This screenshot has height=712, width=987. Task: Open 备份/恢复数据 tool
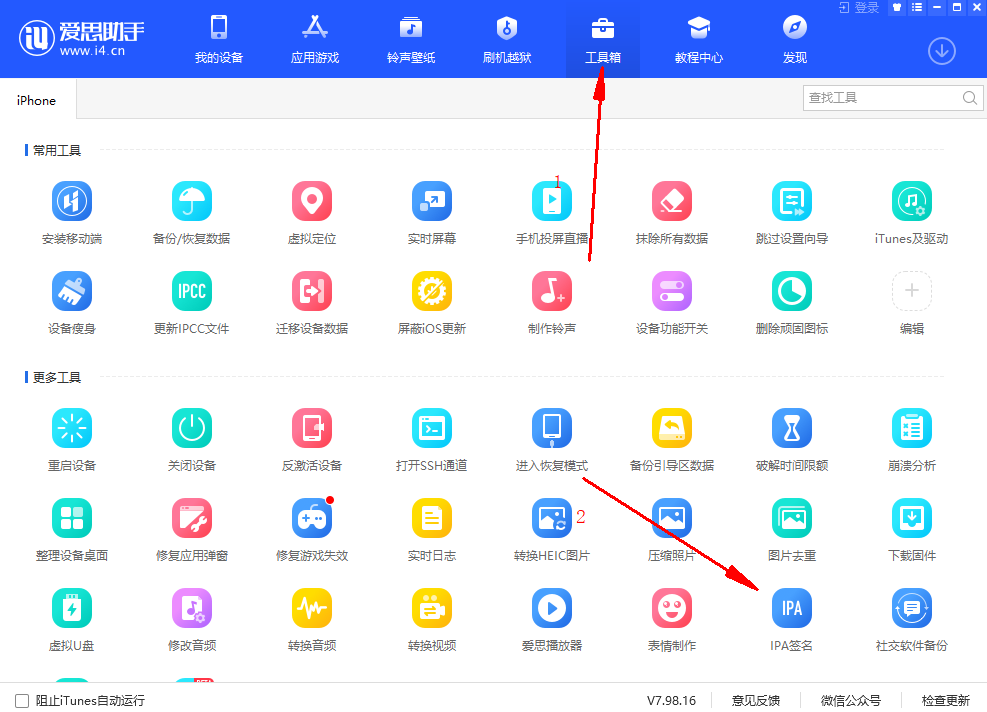click(x=192, y=201)
